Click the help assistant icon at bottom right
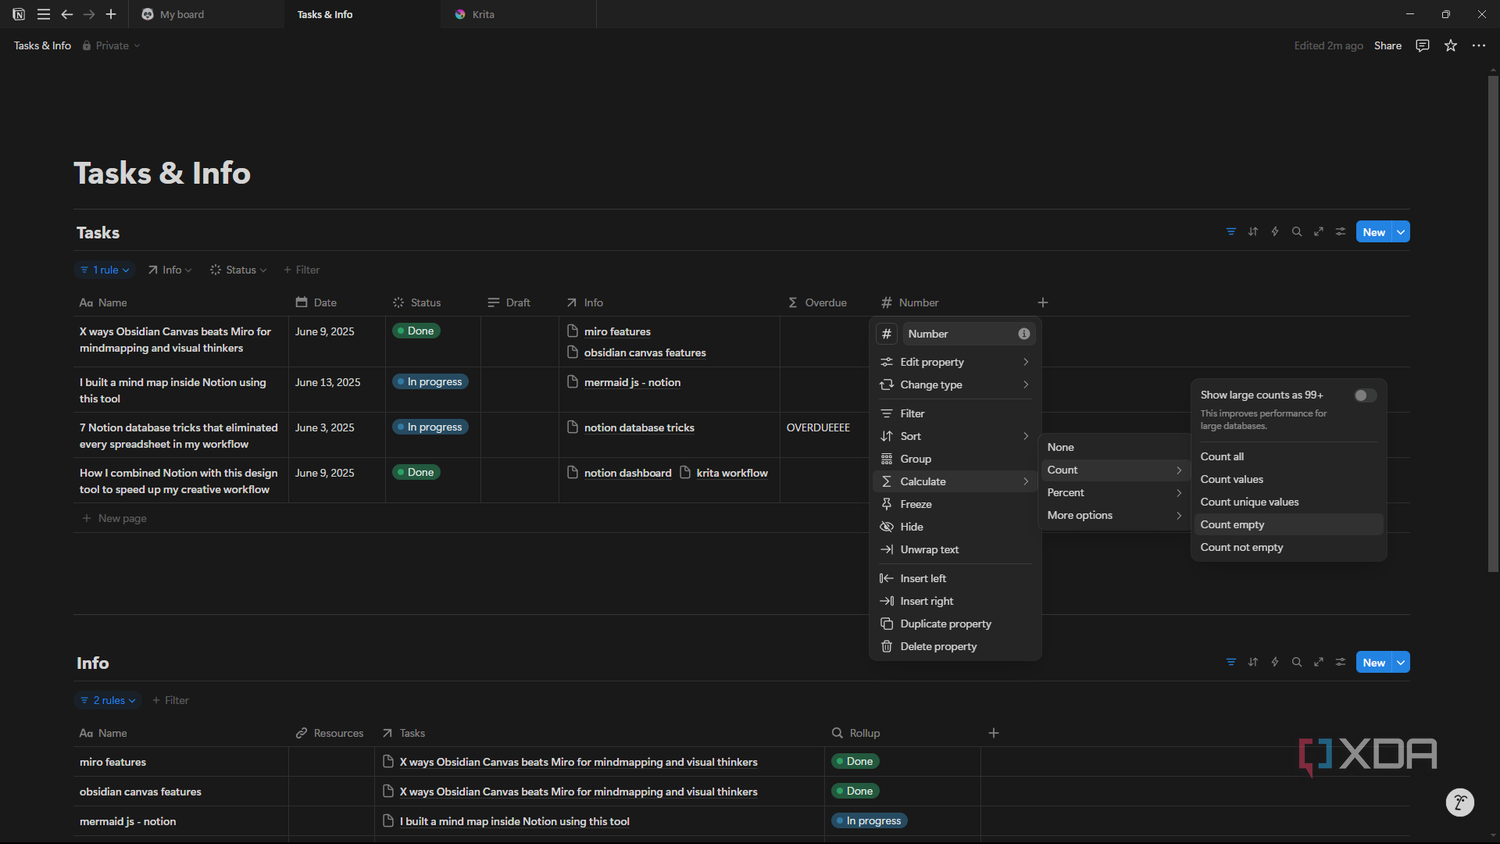 1460,802
